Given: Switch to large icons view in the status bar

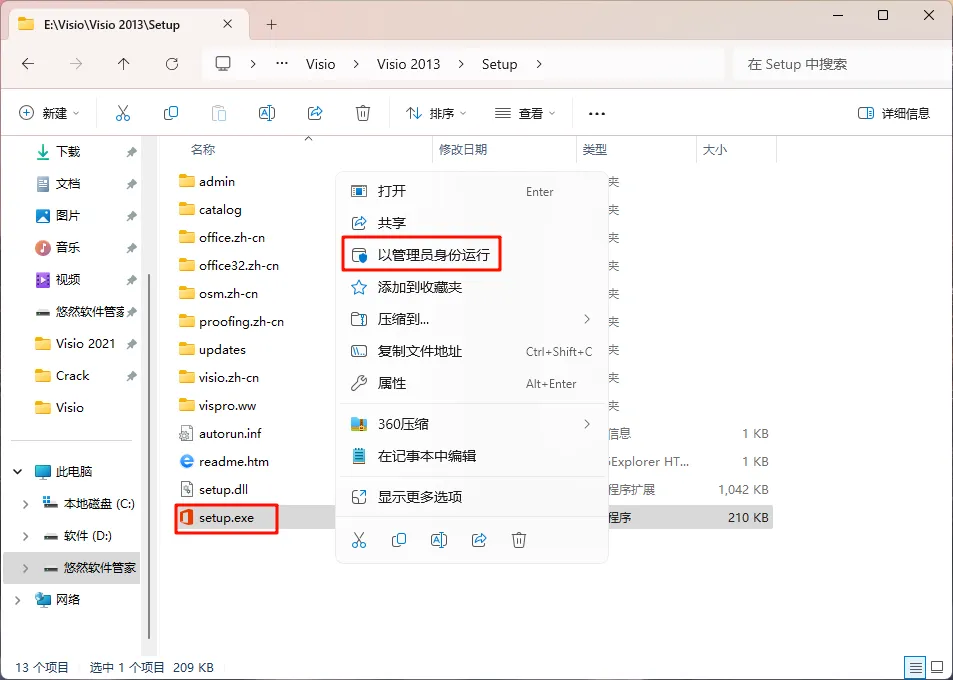Looking at the screenshot, I should pyautogui.click(x=938, y=667).
